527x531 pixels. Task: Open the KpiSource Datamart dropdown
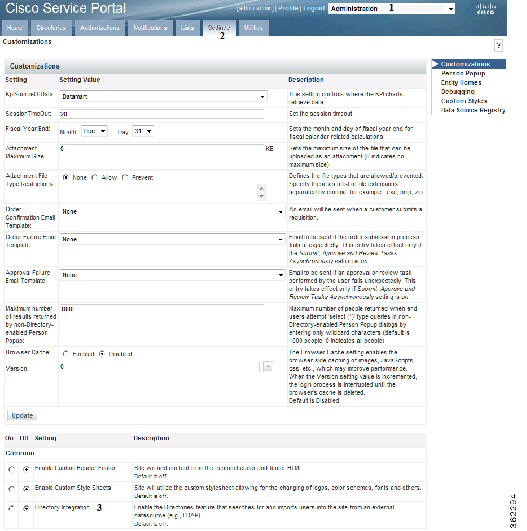click(x=163, y=97)
